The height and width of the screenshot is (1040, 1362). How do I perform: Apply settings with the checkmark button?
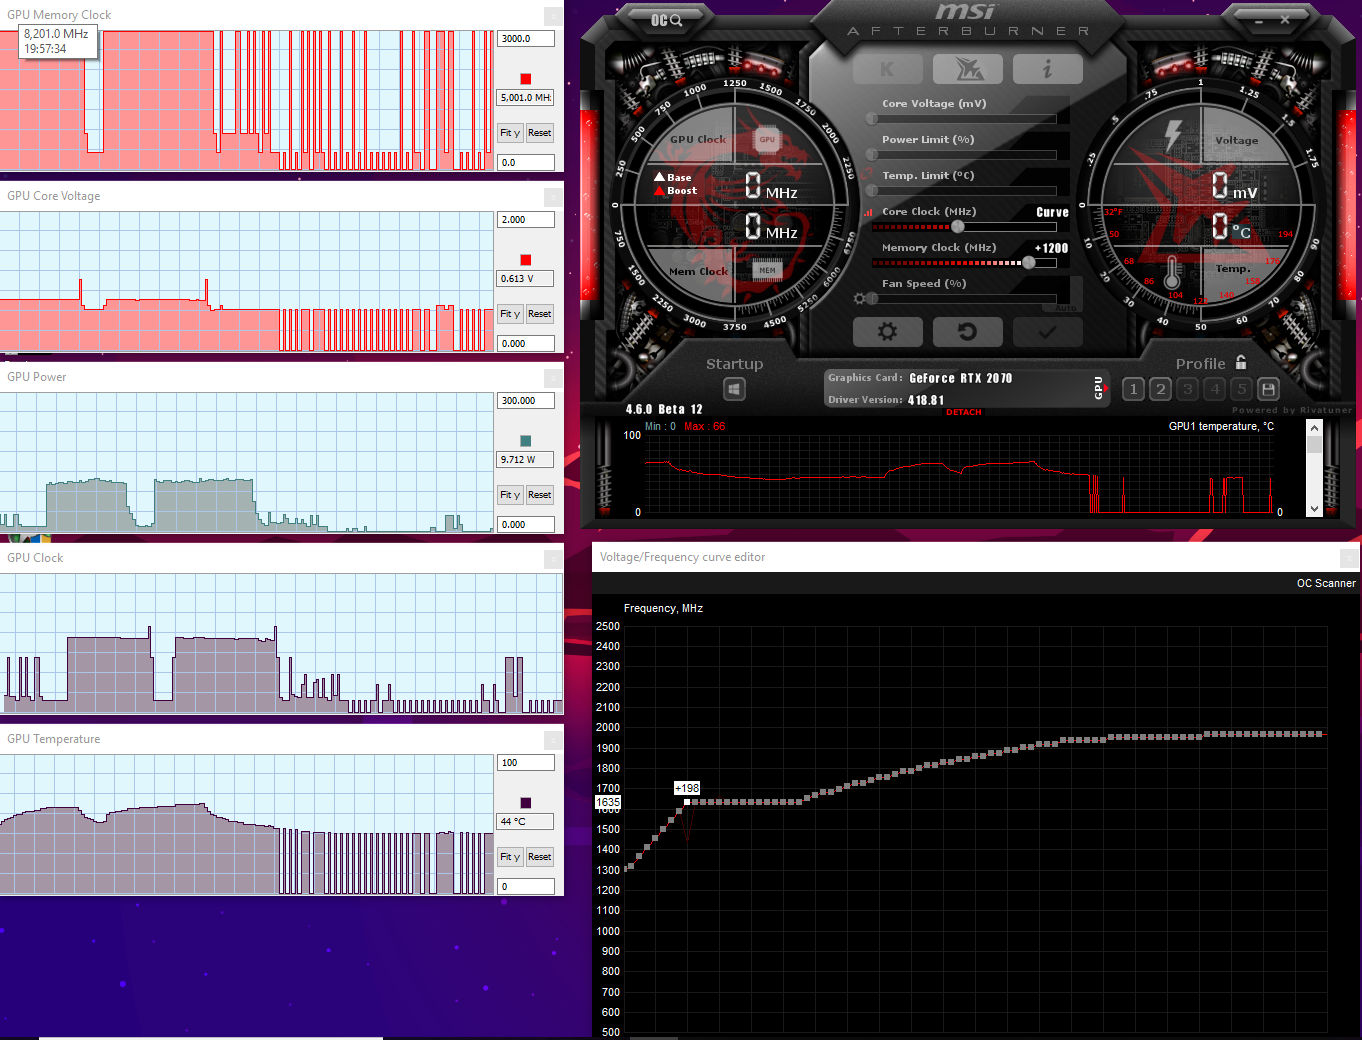(x=1047, y=331)
